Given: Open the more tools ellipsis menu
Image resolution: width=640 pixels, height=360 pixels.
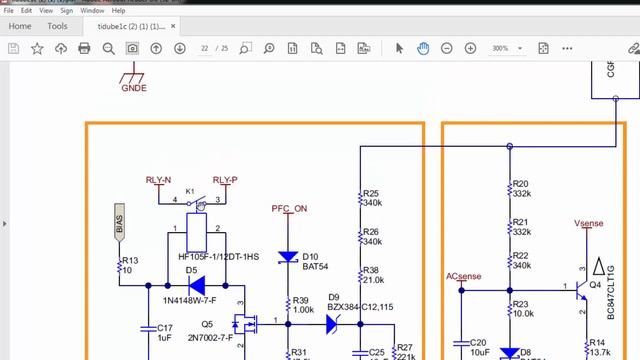Looking at the screenshot, I should [567, 49].
